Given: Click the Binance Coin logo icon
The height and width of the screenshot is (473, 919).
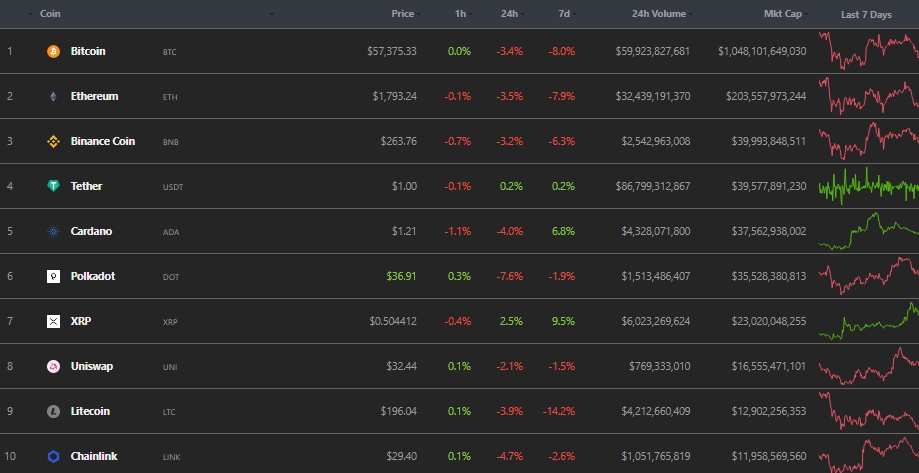Looking at the screenshot, I should [53, 141].
